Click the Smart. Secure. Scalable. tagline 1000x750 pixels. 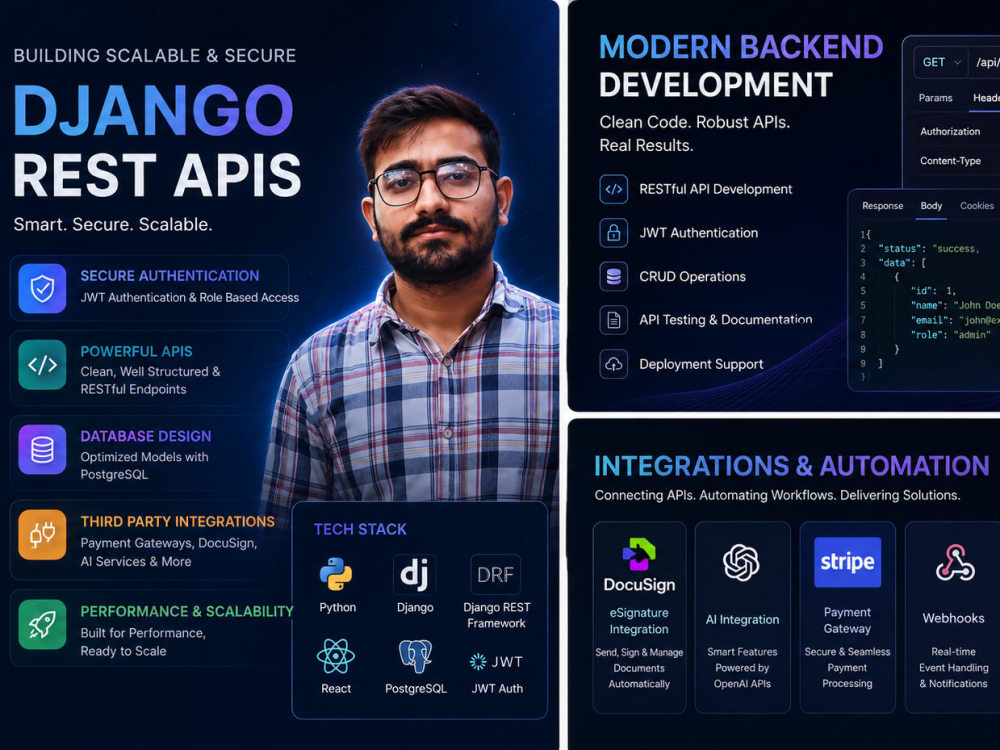coord(113,224)
